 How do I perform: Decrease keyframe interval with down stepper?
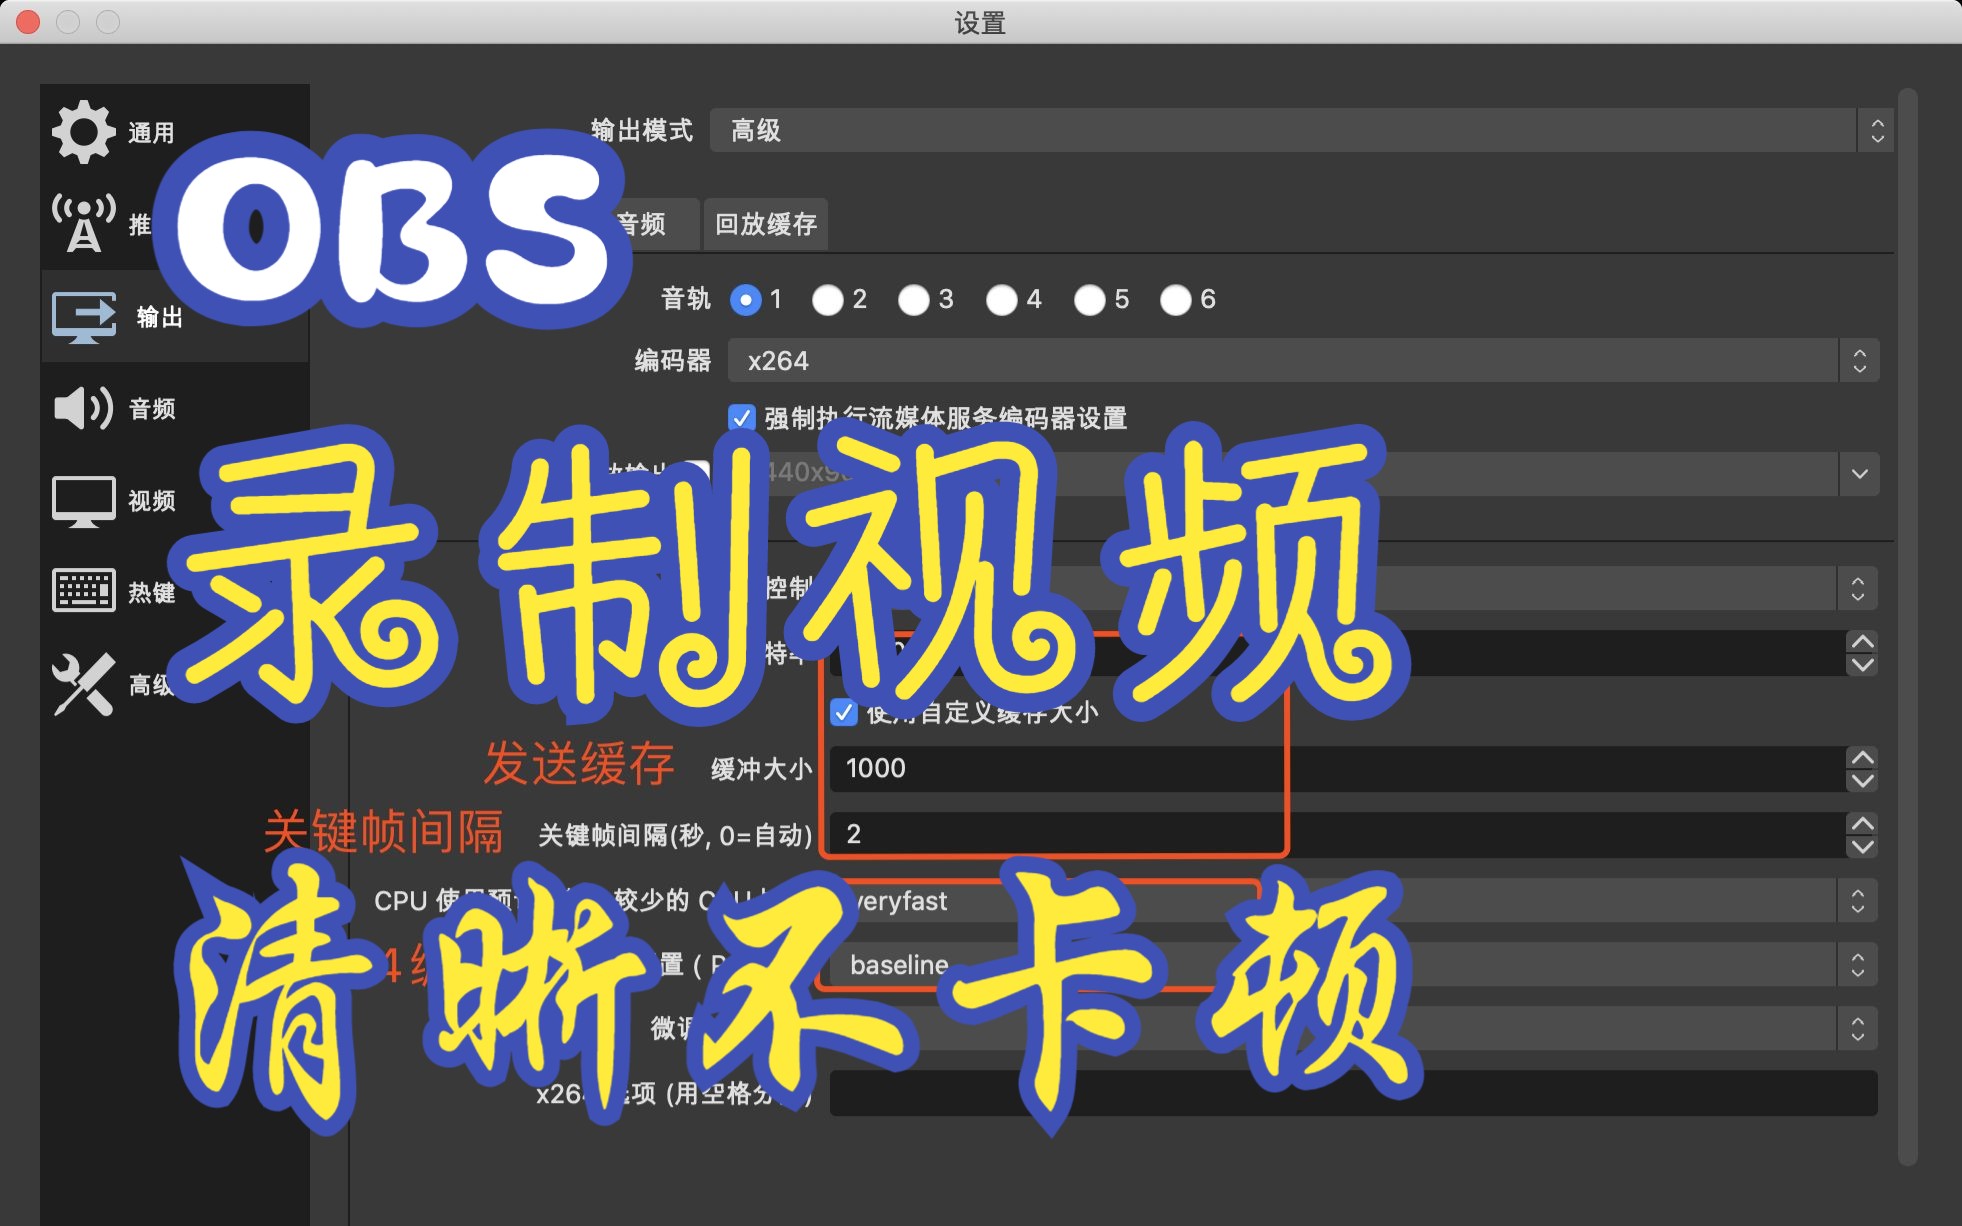[x=1862, y=847]
